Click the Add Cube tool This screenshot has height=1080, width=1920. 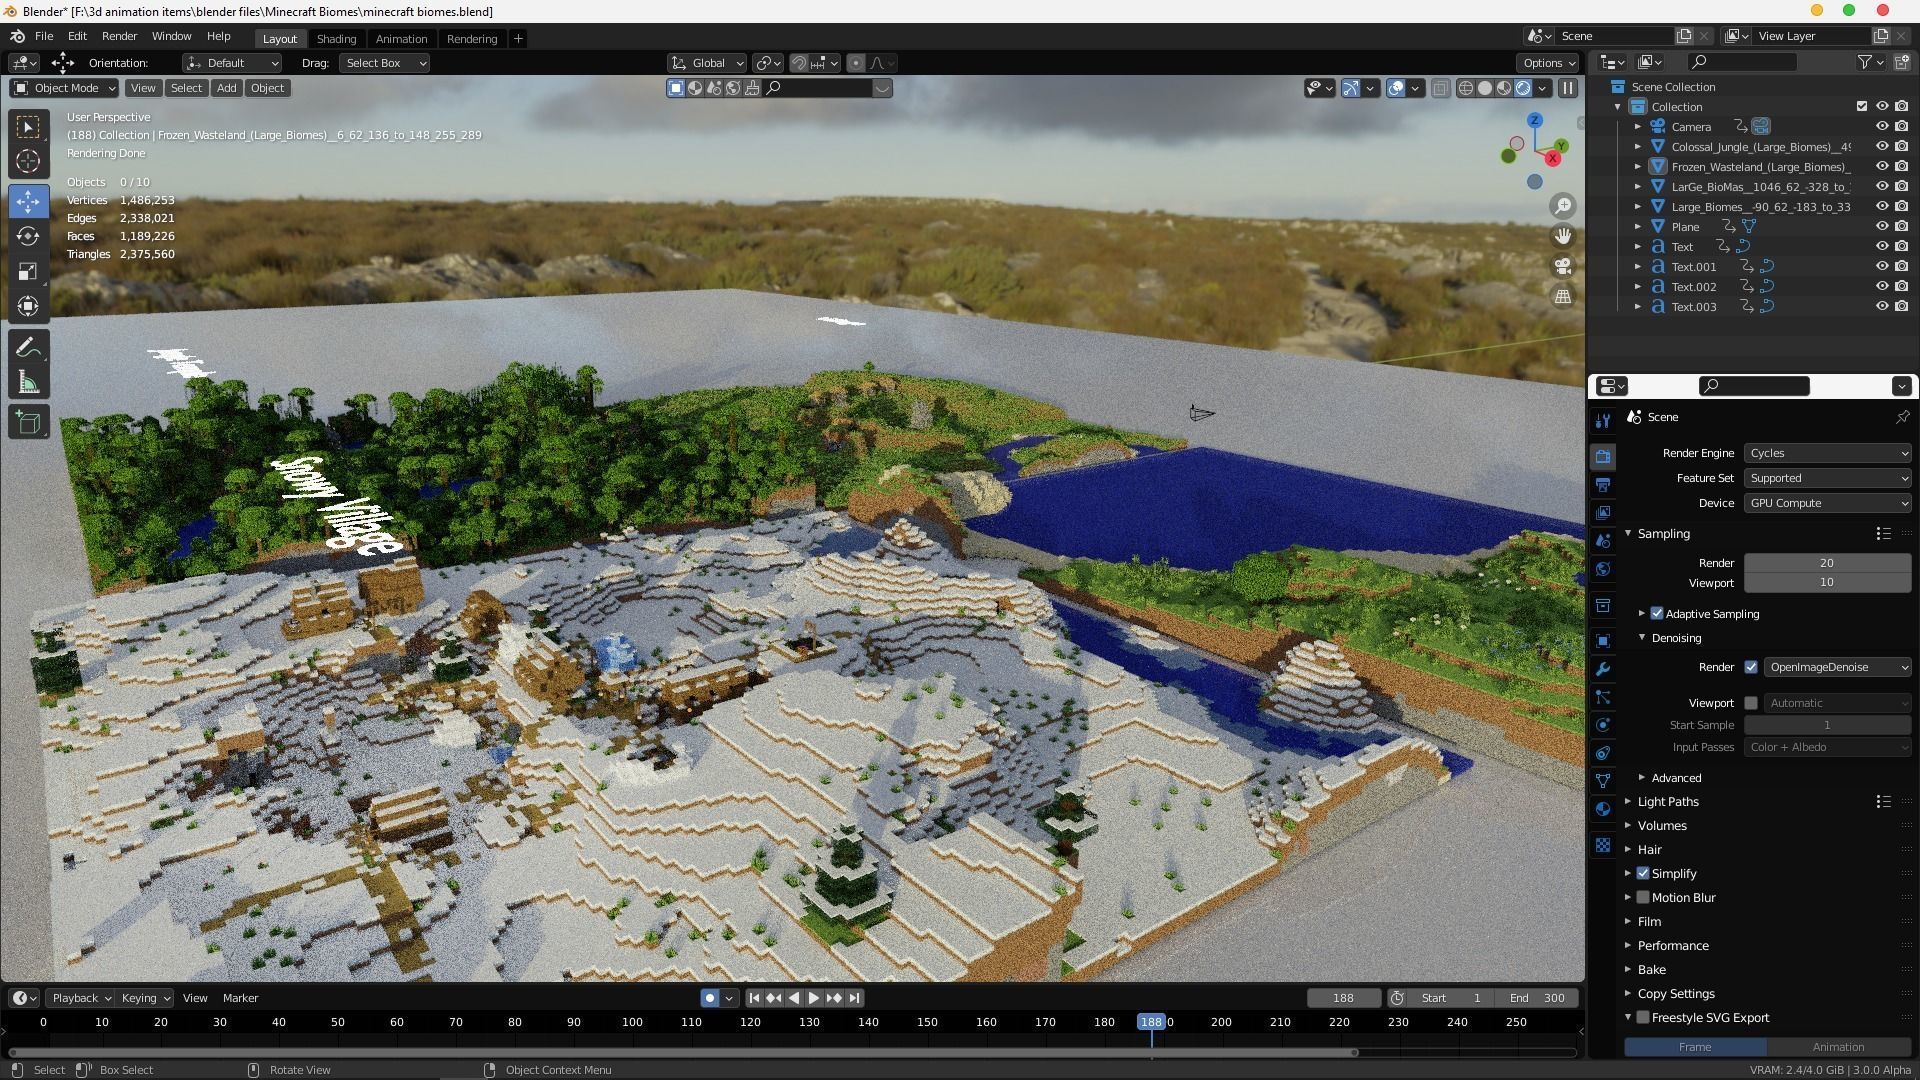click(28, 422)
